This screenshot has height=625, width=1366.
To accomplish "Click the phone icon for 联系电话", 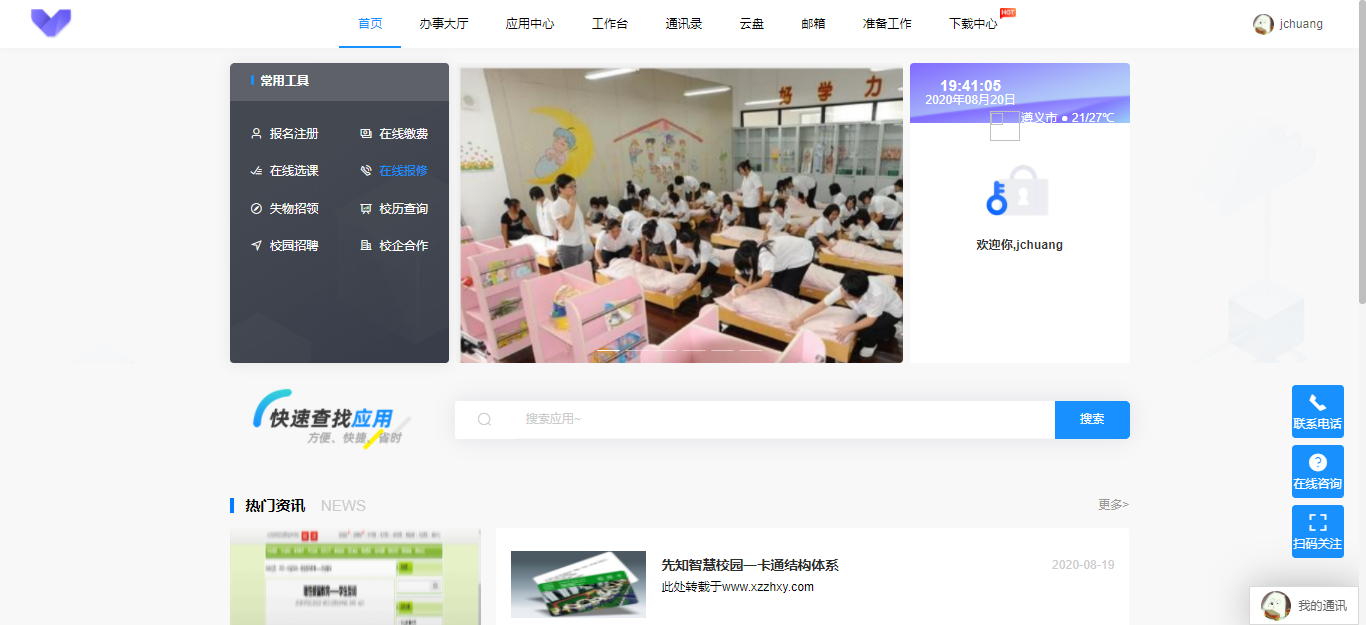I will point(1317,403).
